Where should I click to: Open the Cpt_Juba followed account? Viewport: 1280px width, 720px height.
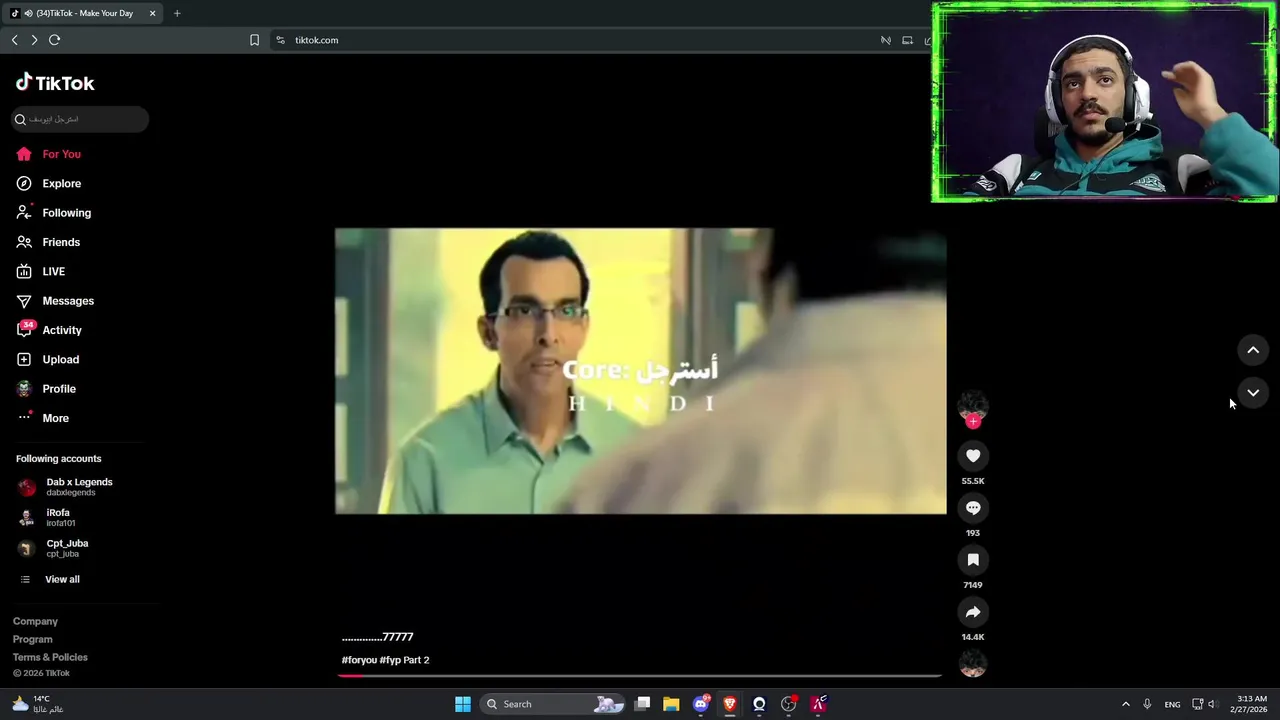tap(54, 548)
